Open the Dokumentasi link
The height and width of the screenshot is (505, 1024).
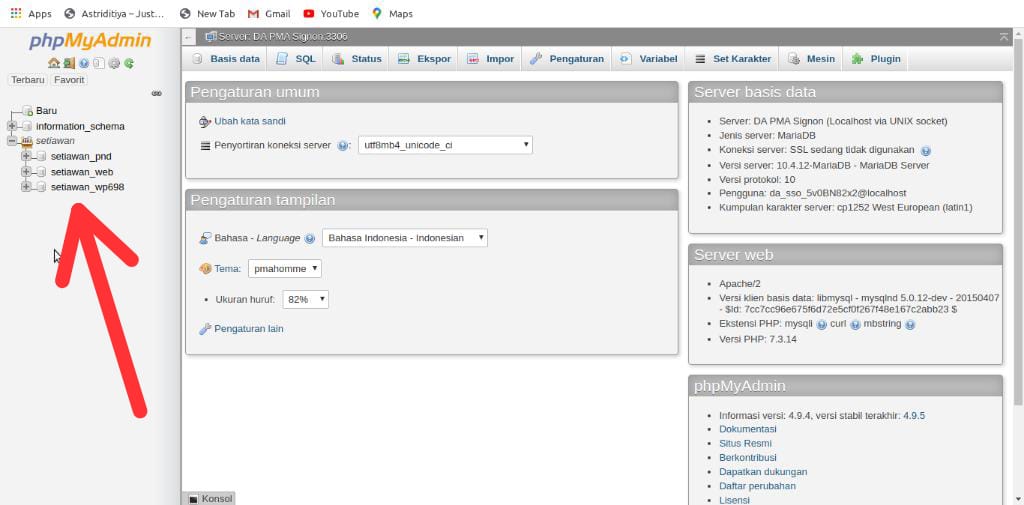tap(748, 429)
